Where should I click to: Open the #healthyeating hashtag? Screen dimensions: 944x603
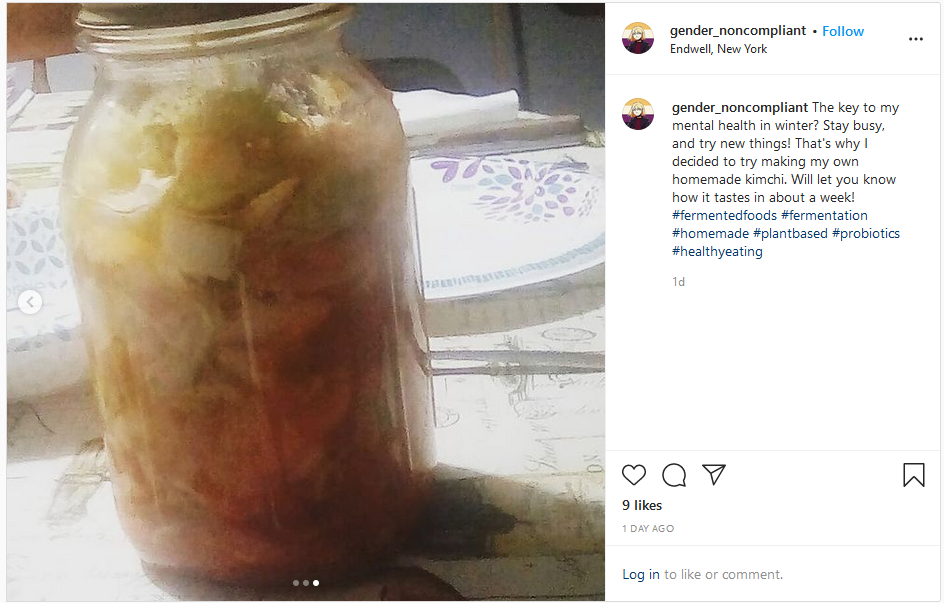click(x=717, y=252)
